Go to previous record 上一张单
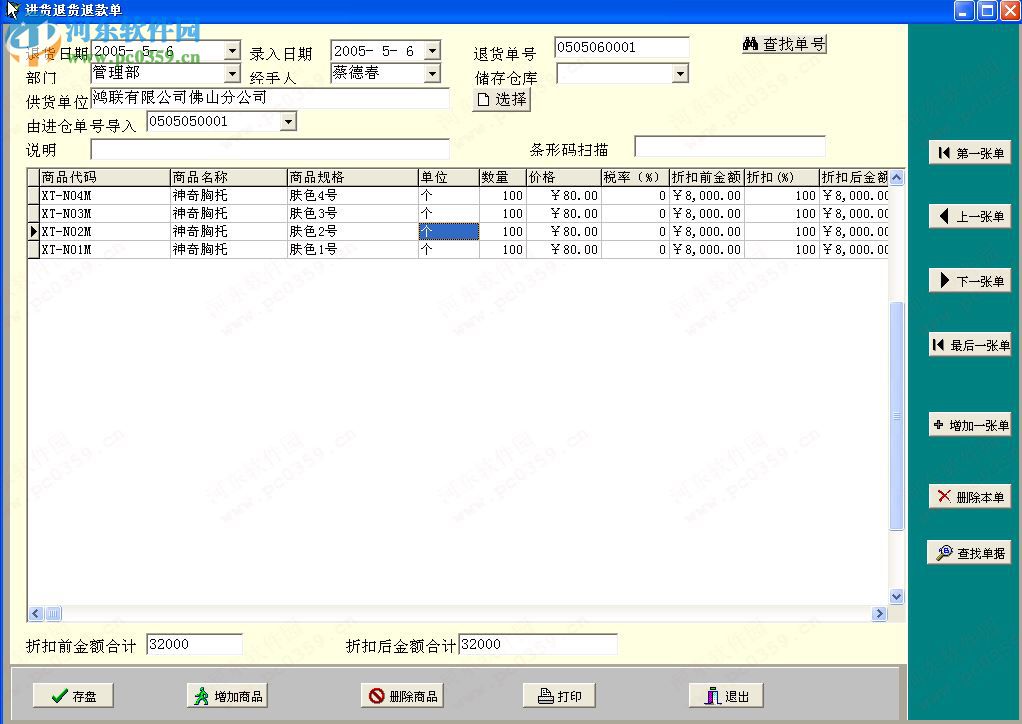Screen dimensions: 1022x724 [x=970, y=216]
